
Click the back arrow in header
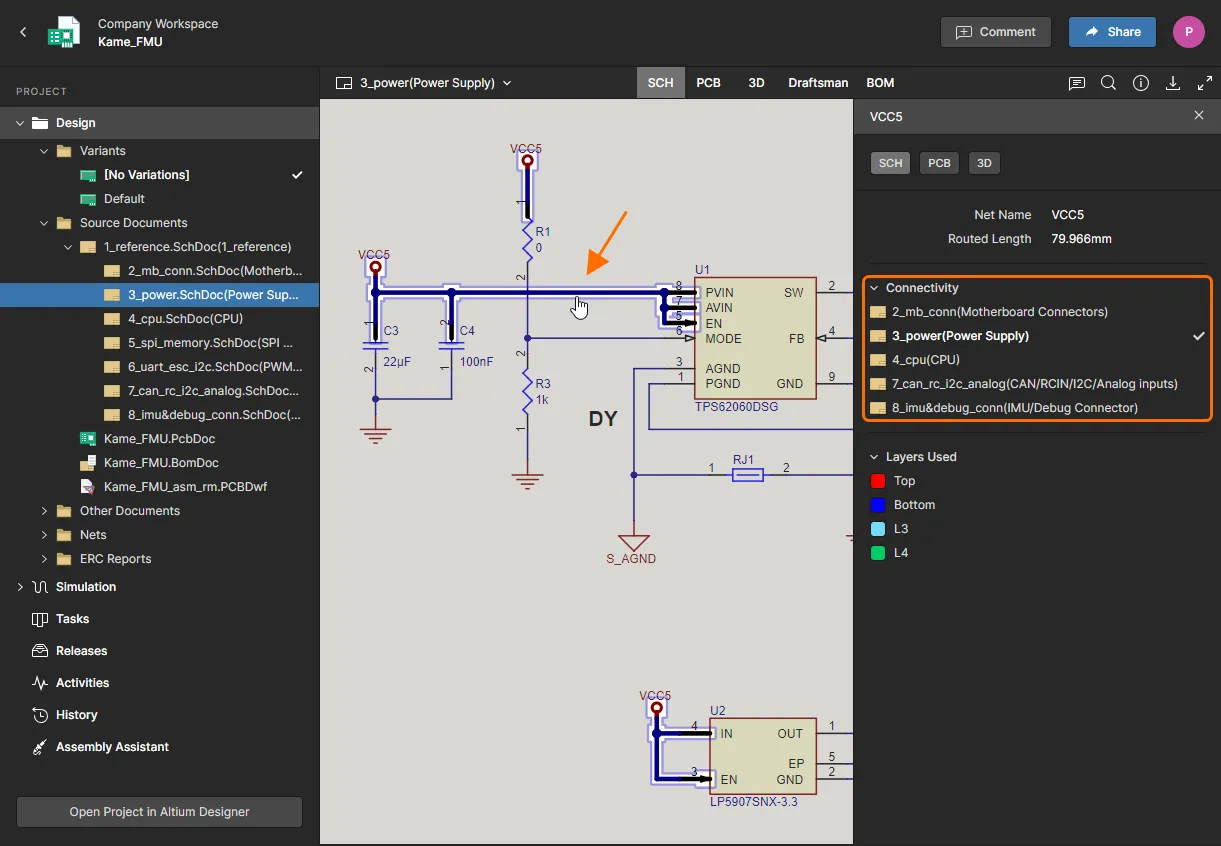point(23,32)
